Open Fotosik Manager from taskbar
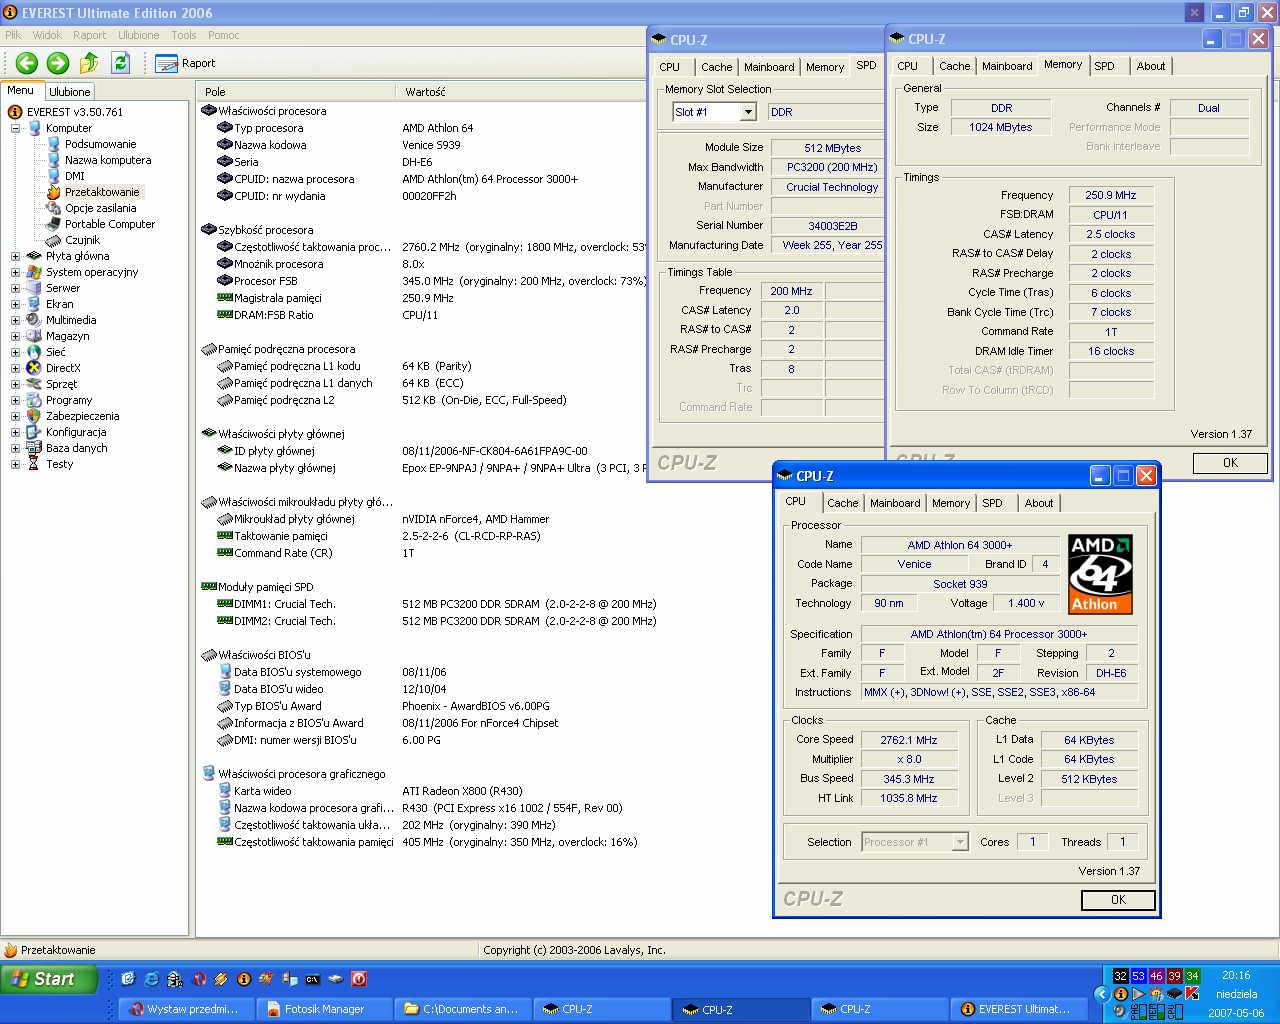 (324, 1009)
